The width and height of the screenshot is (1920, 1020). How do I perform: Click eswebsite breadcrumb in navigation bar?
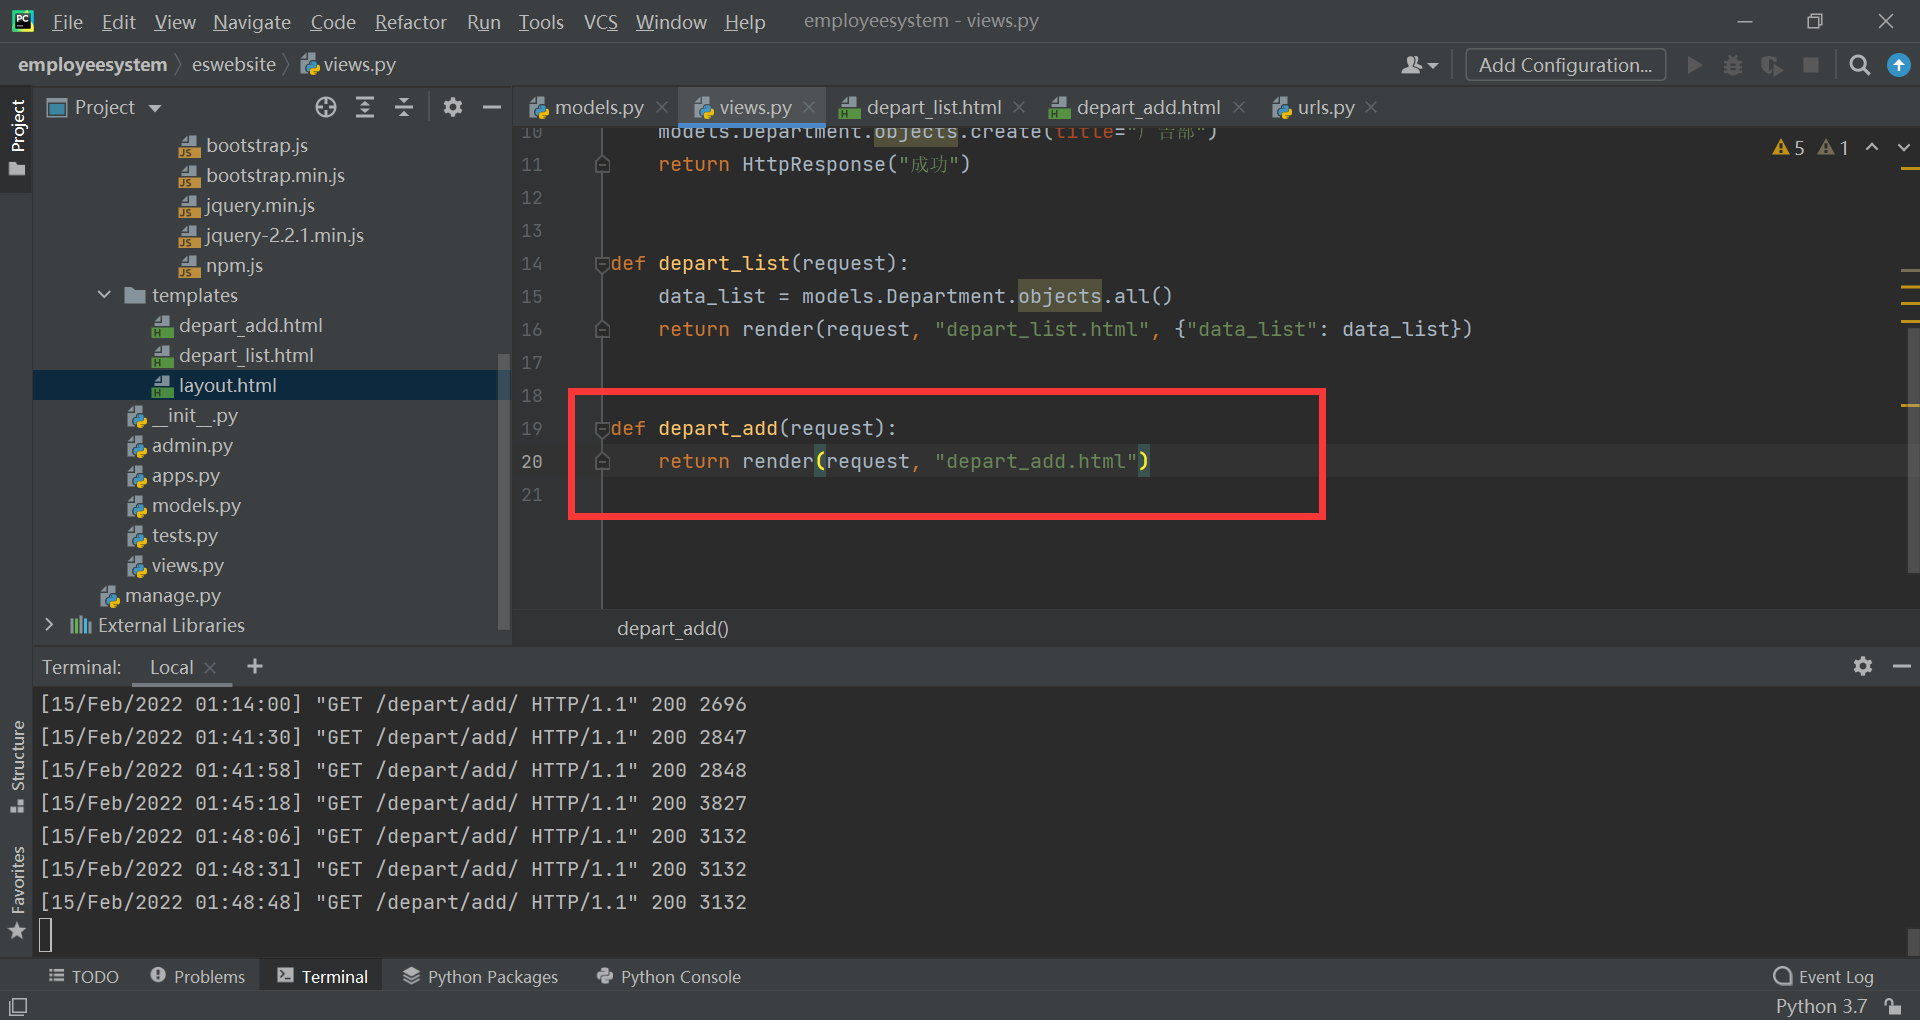[233, 65]
